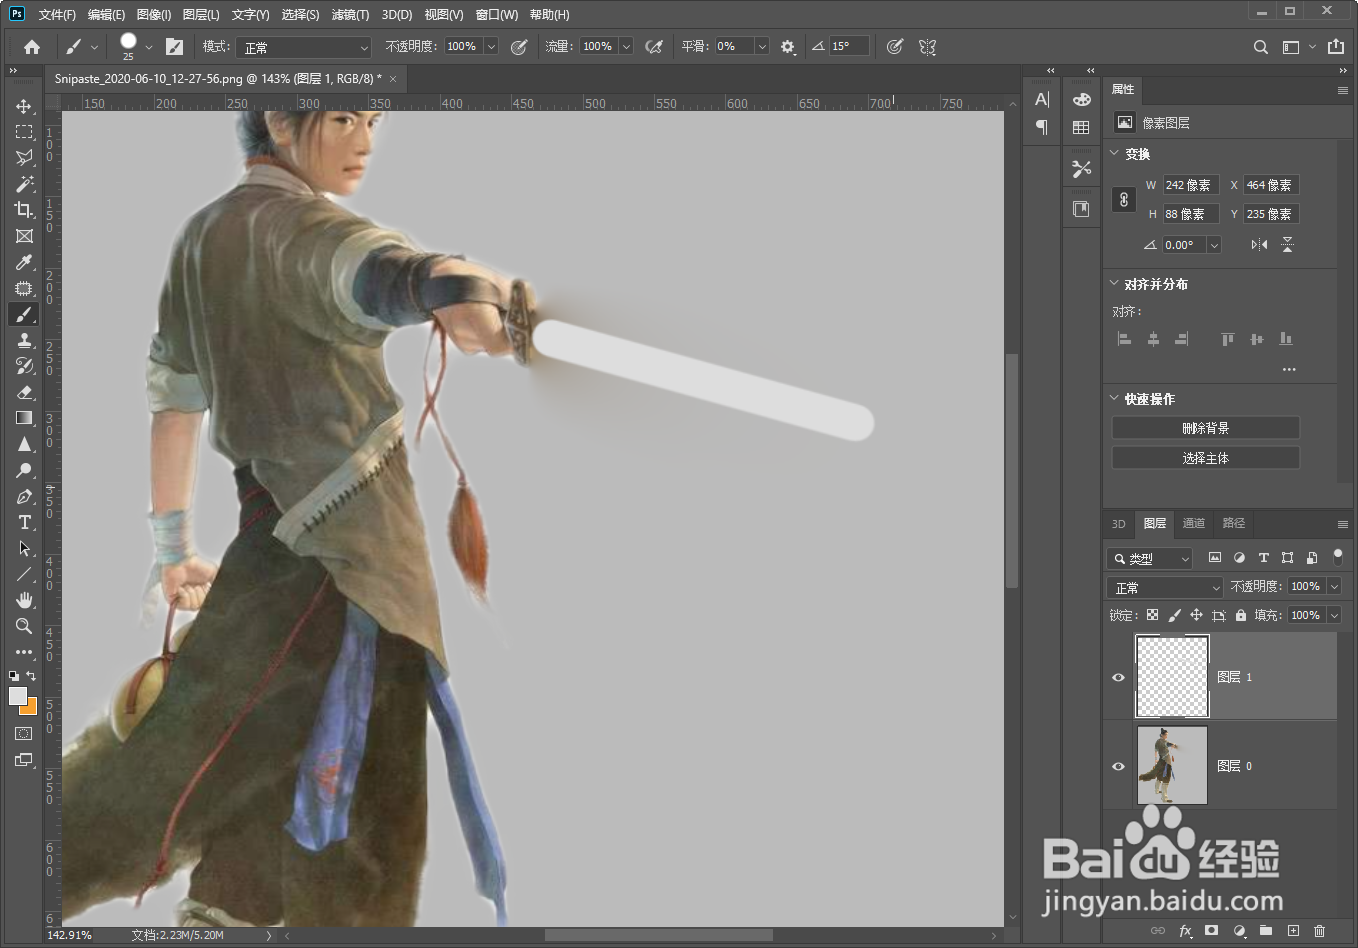
Task: Switch to the 通道 tab
Action: coord(1194,523)
